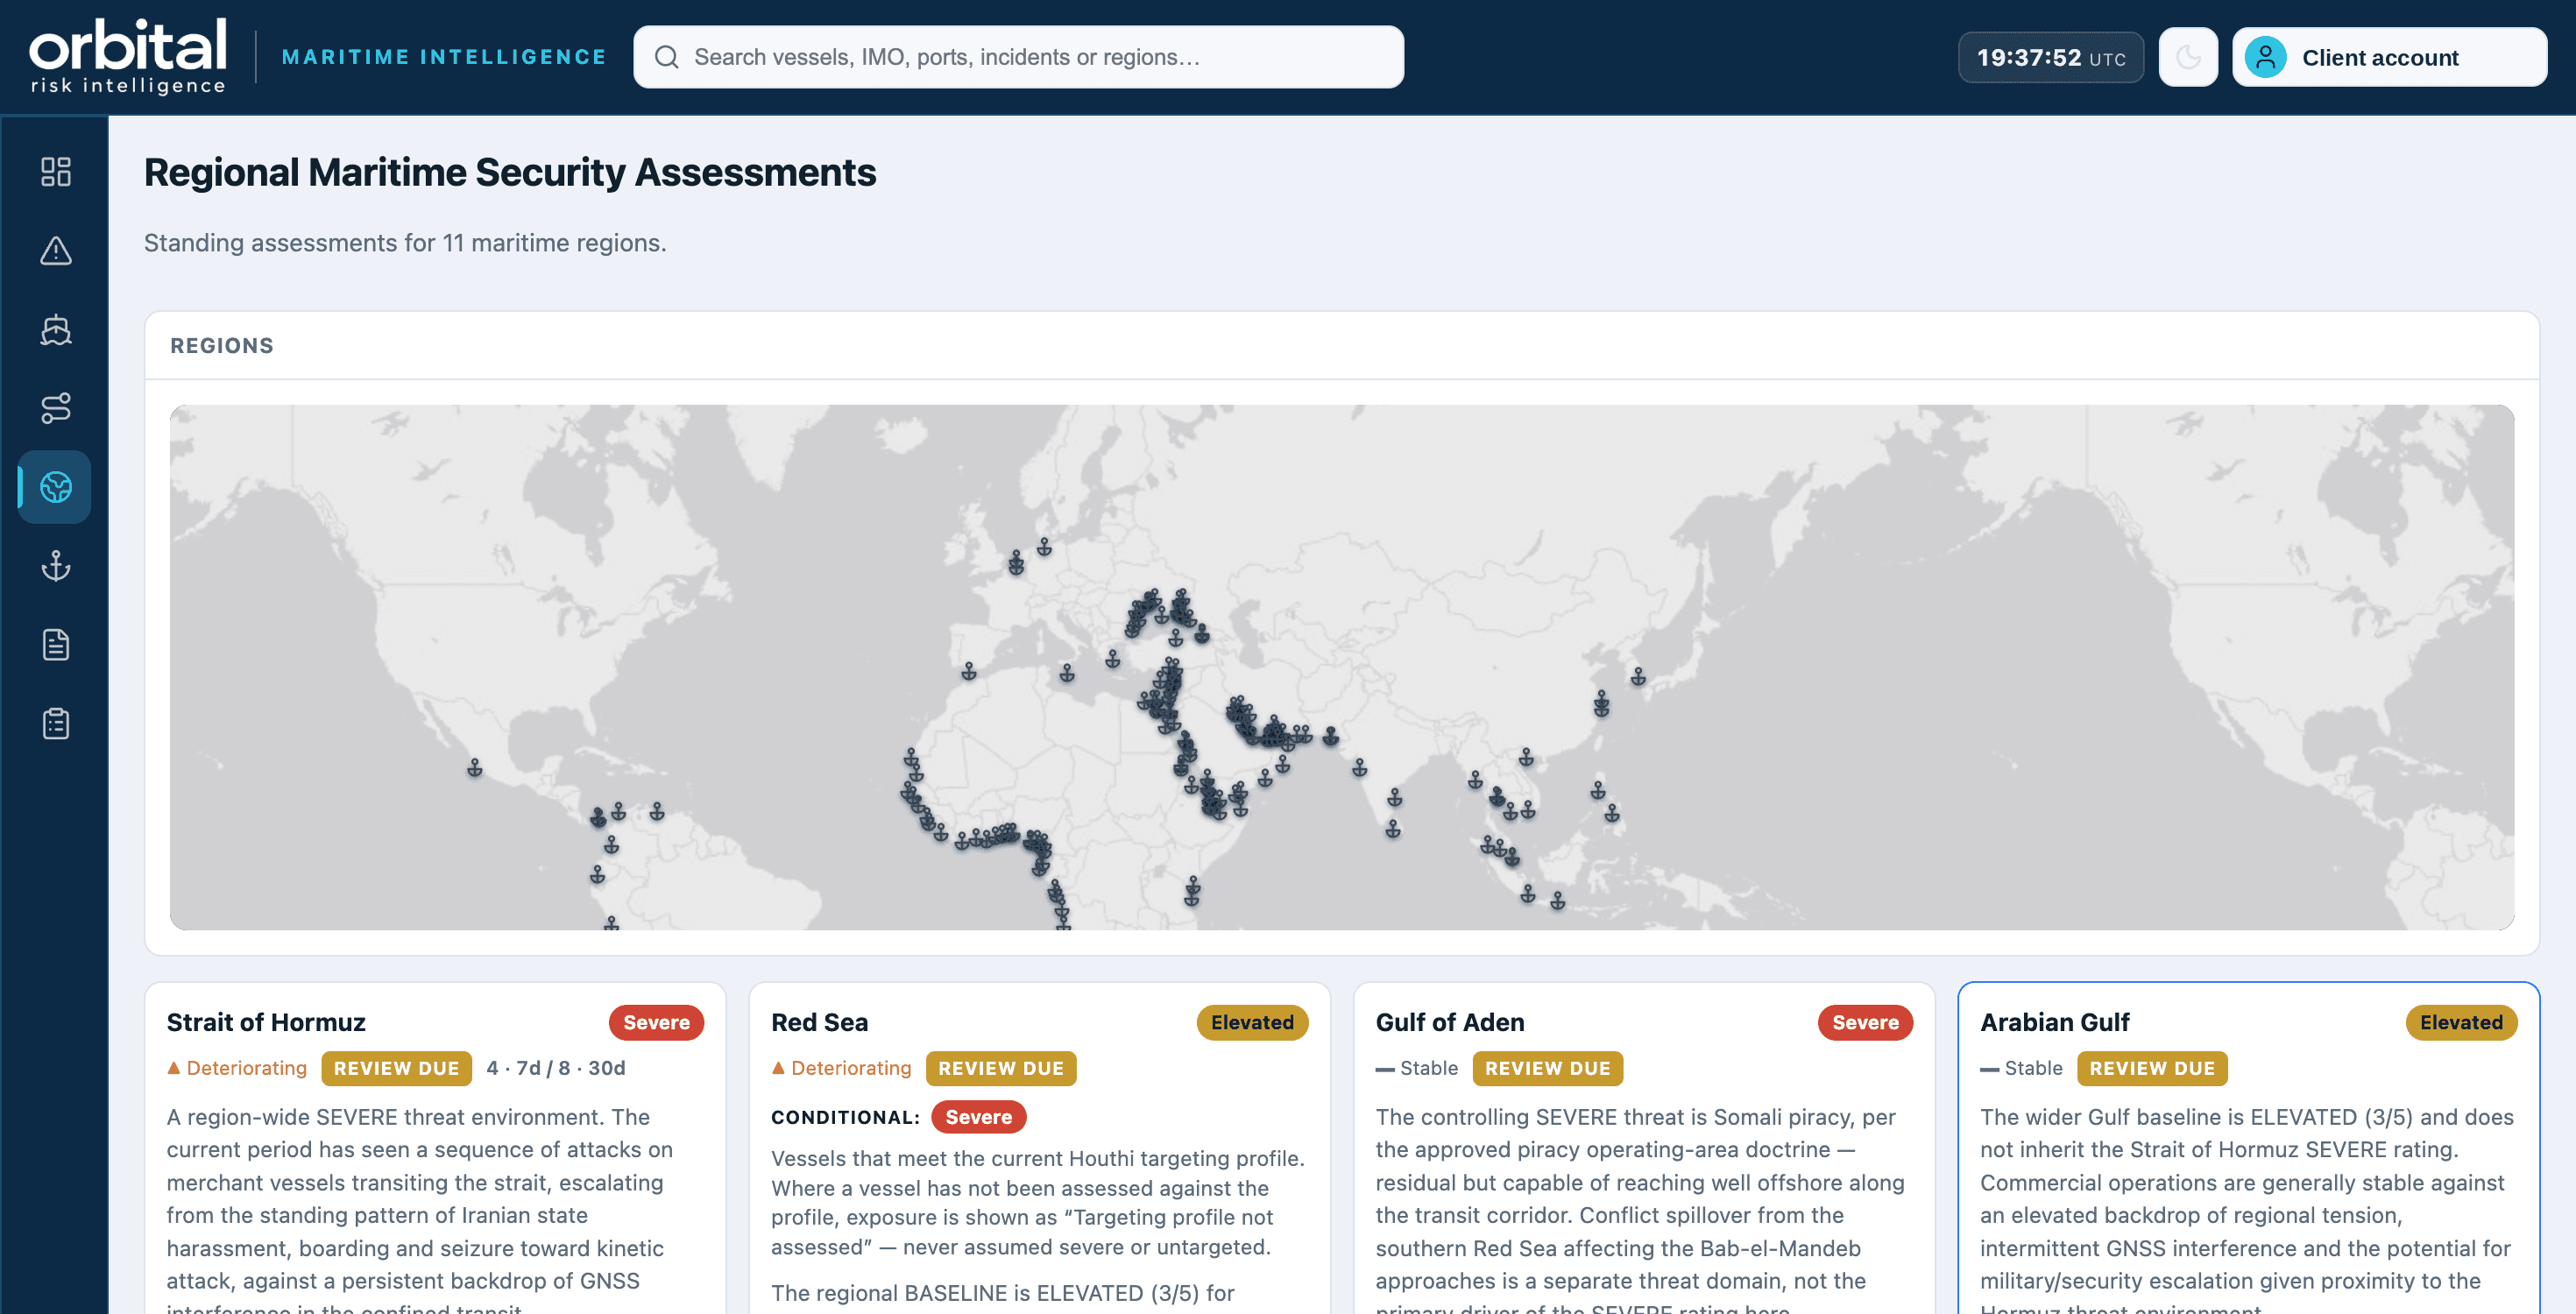The image size is (2576, 1314).
Task: Open the Red Sea assessment card
Action: 1039,1148
